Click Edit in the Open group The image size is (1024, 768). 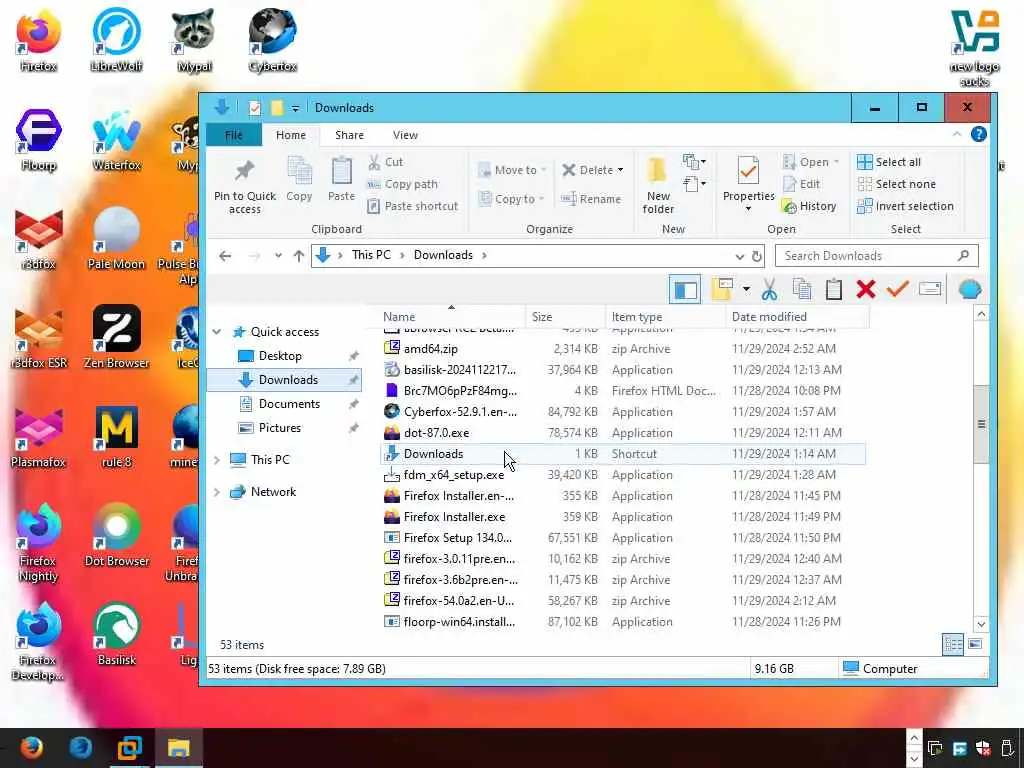click(x=801, y=184)
